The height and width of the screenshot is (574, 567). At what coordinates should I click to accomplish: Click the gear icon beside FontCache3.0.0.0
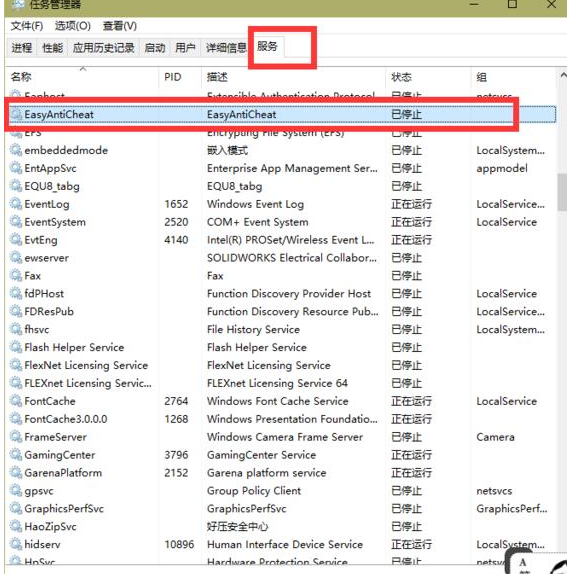[16, 419]
